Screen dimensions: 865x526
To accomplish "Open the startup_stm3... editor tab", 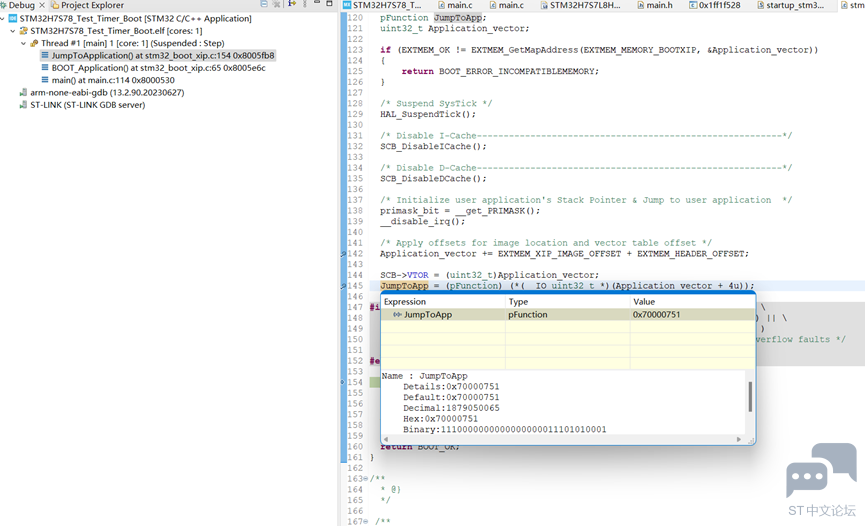I will pos(790,5).
